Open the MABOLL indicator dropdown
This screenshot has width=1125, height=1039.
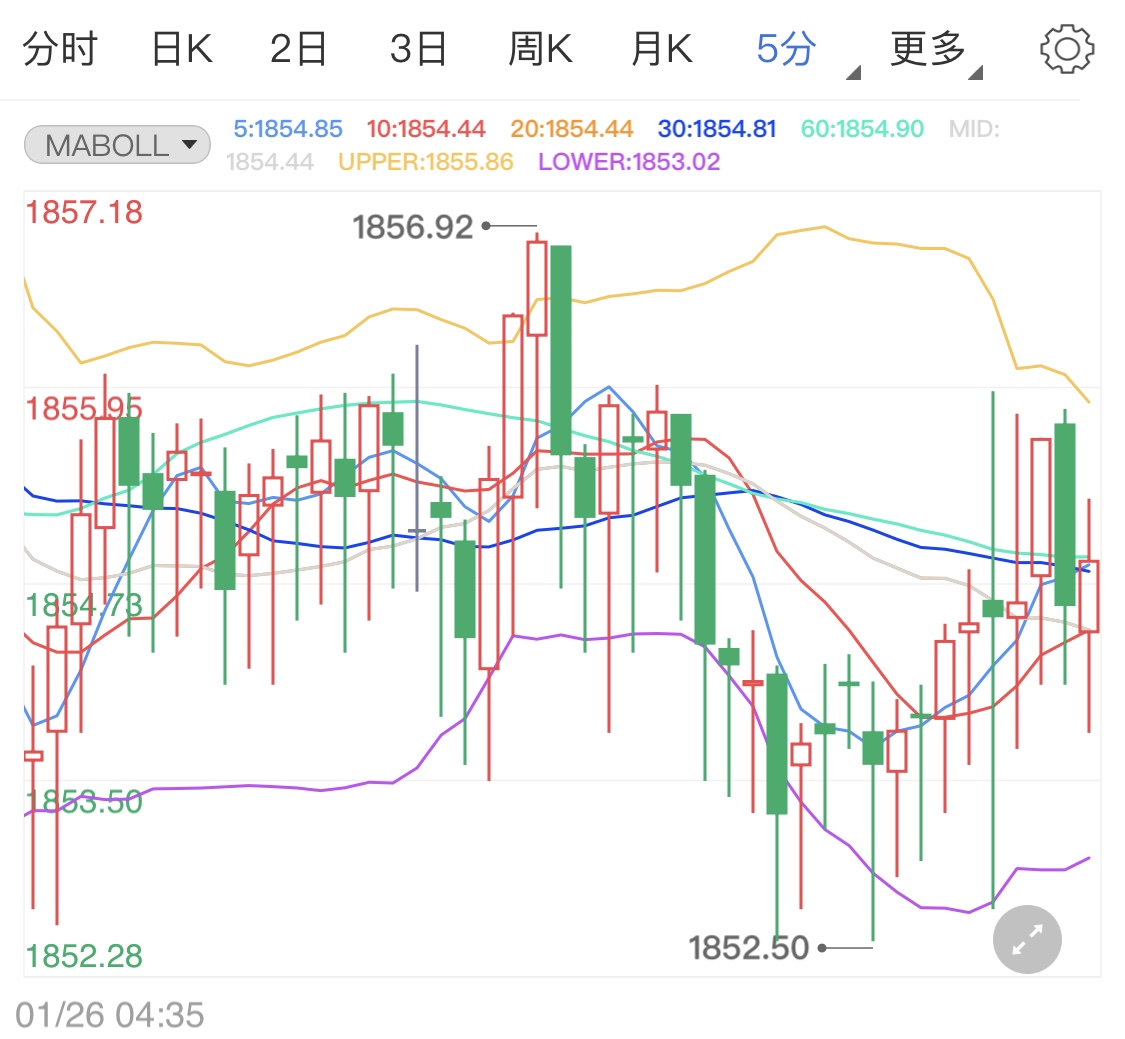point(116,144)
